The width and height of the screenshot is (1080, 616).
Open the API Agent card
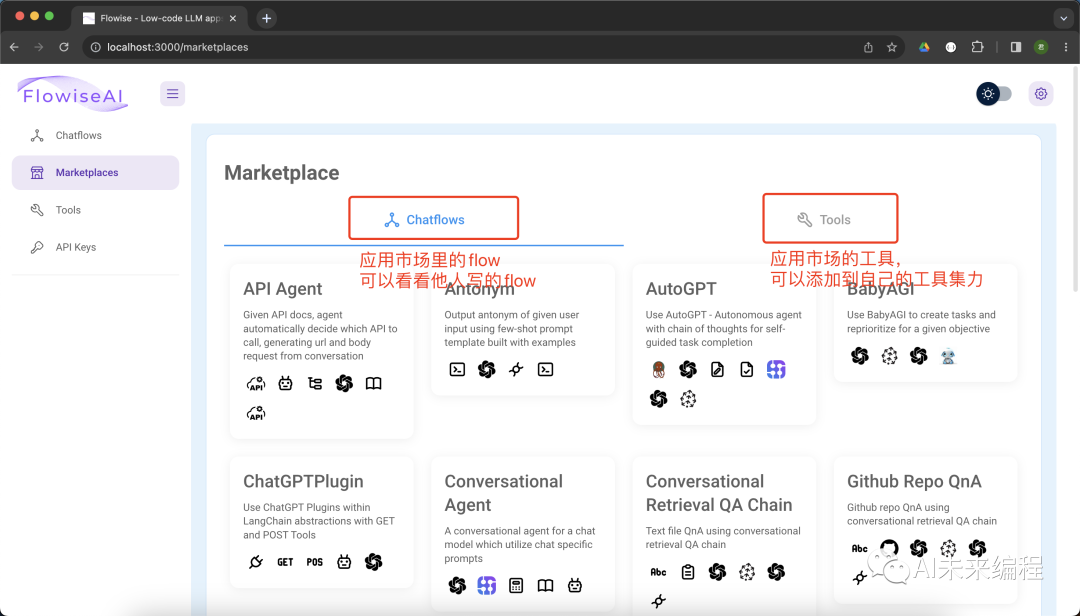[x=322, y=351]
